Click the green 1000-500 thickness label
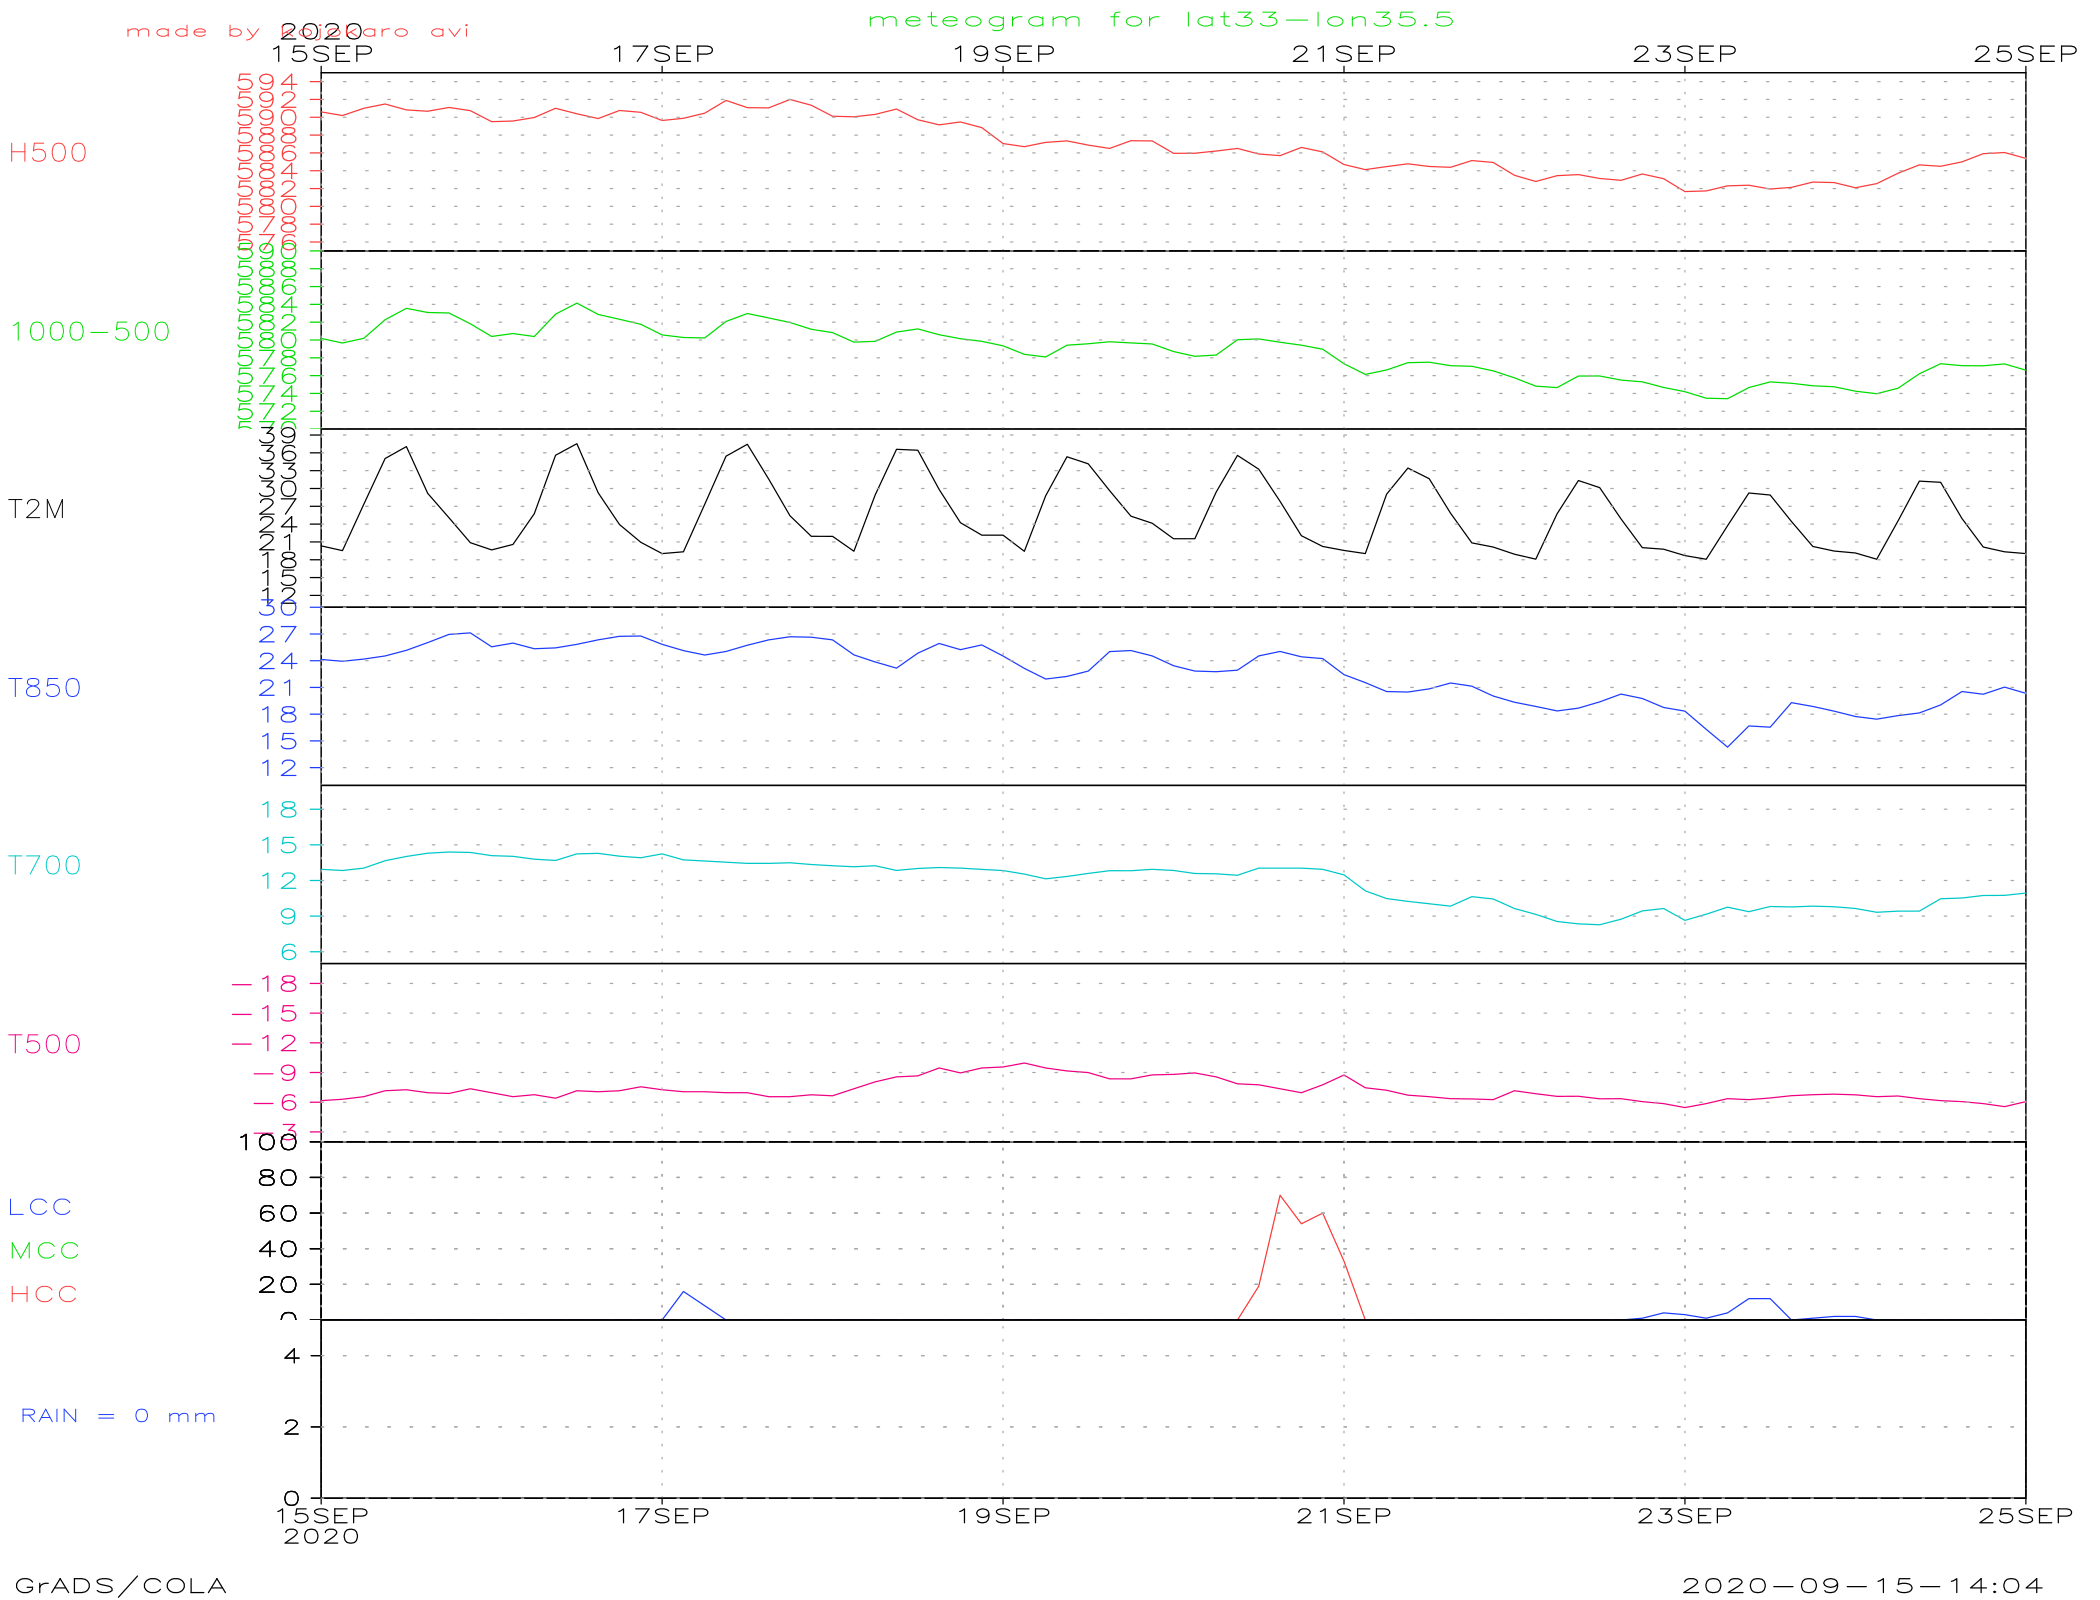 coord(90,332)
